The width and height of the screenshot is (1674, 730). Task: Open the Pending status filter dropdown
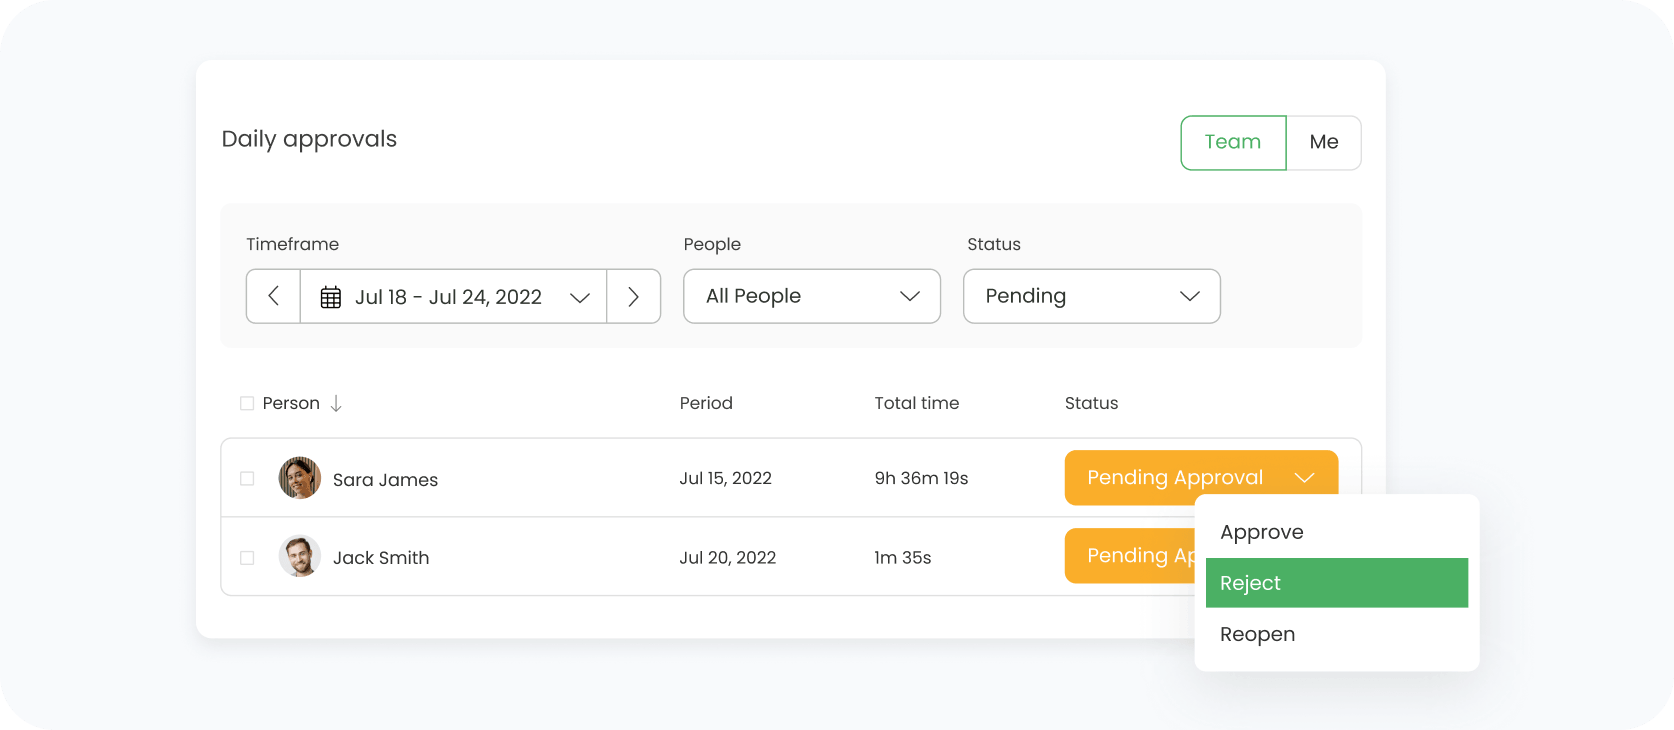[x=1091, y=296]
